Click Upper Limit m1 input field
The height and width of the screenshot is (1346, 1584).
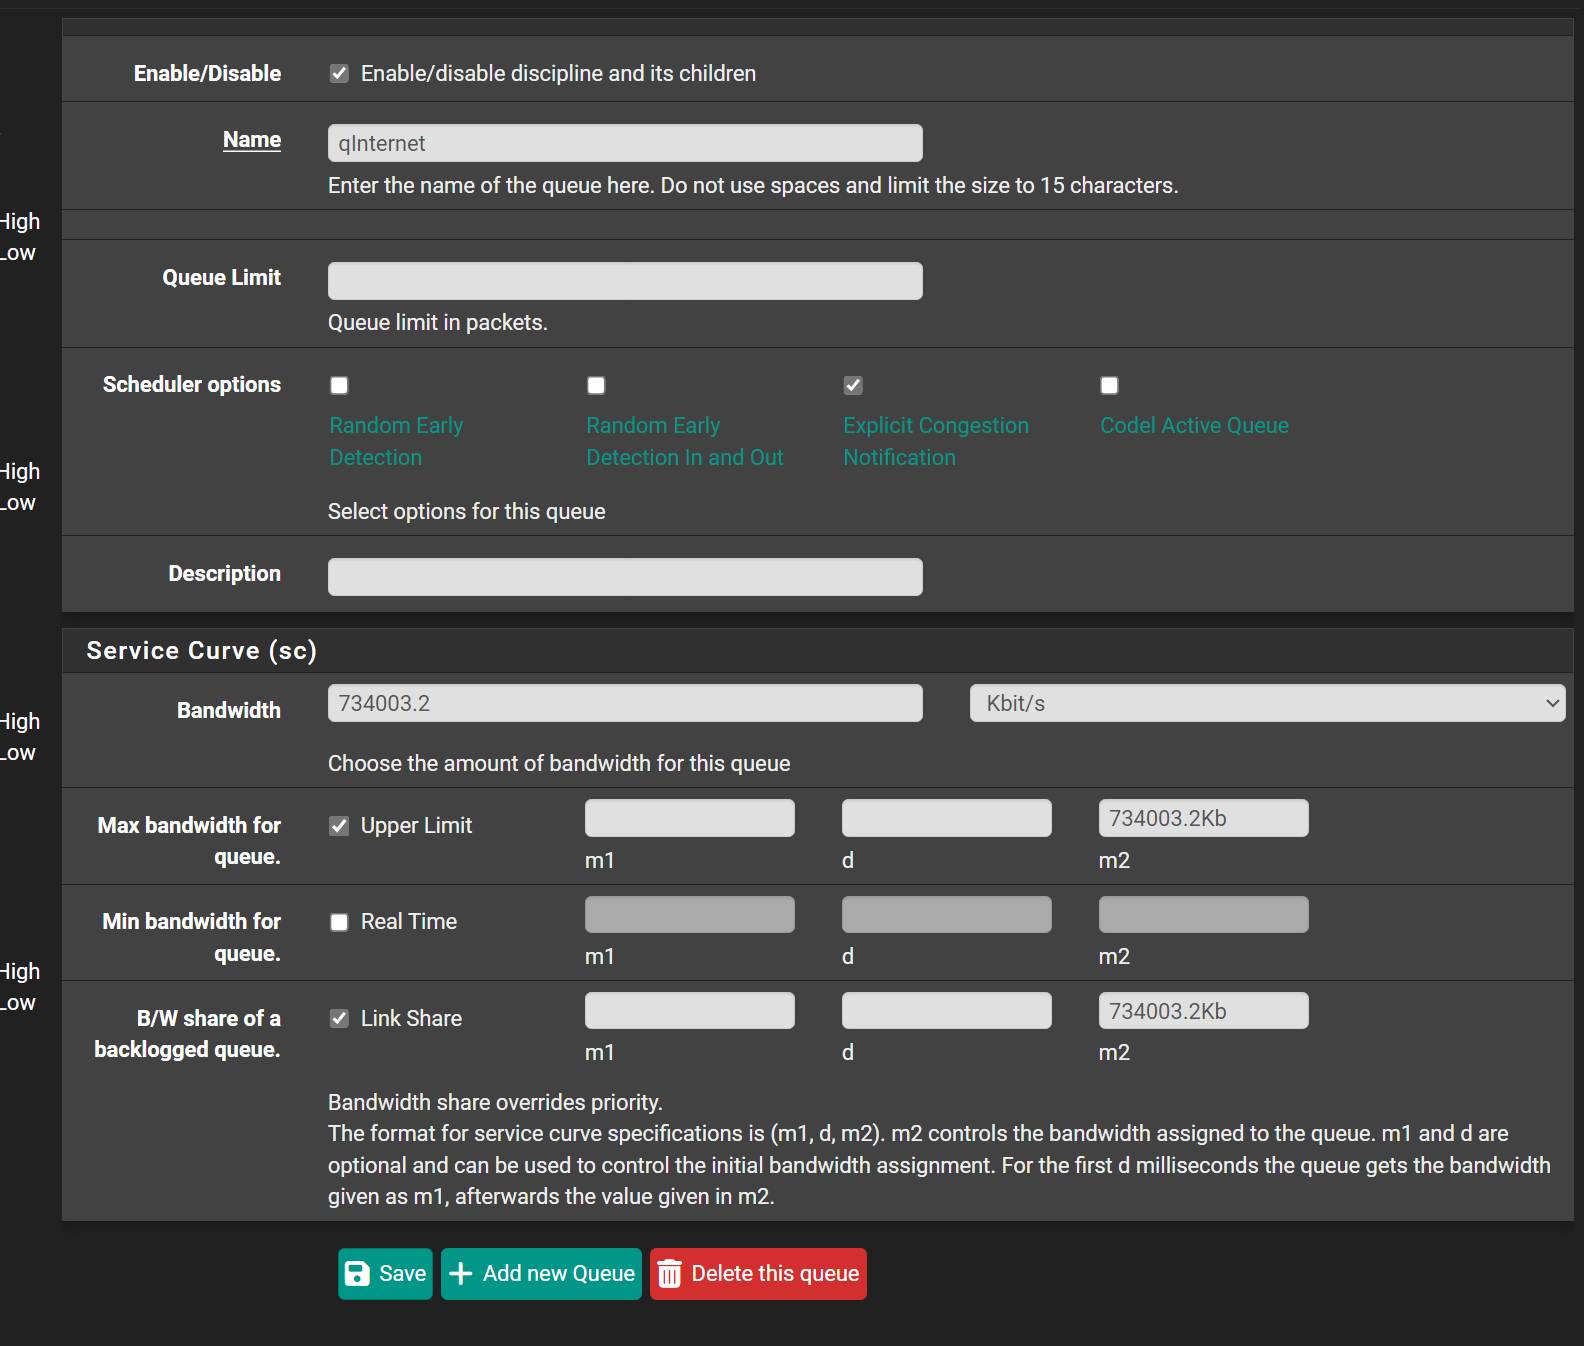(690, 818)
